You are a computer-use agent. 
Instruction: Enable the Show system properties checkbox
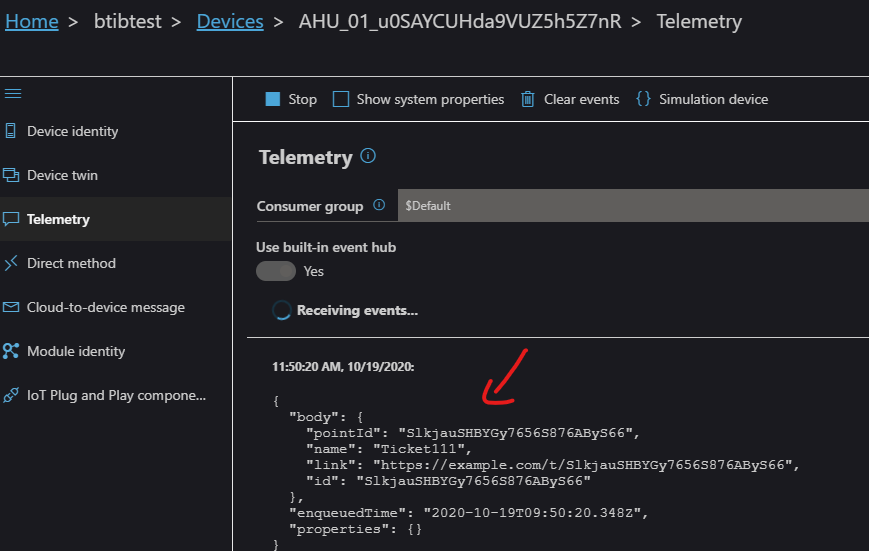click(x=341, y=99)
